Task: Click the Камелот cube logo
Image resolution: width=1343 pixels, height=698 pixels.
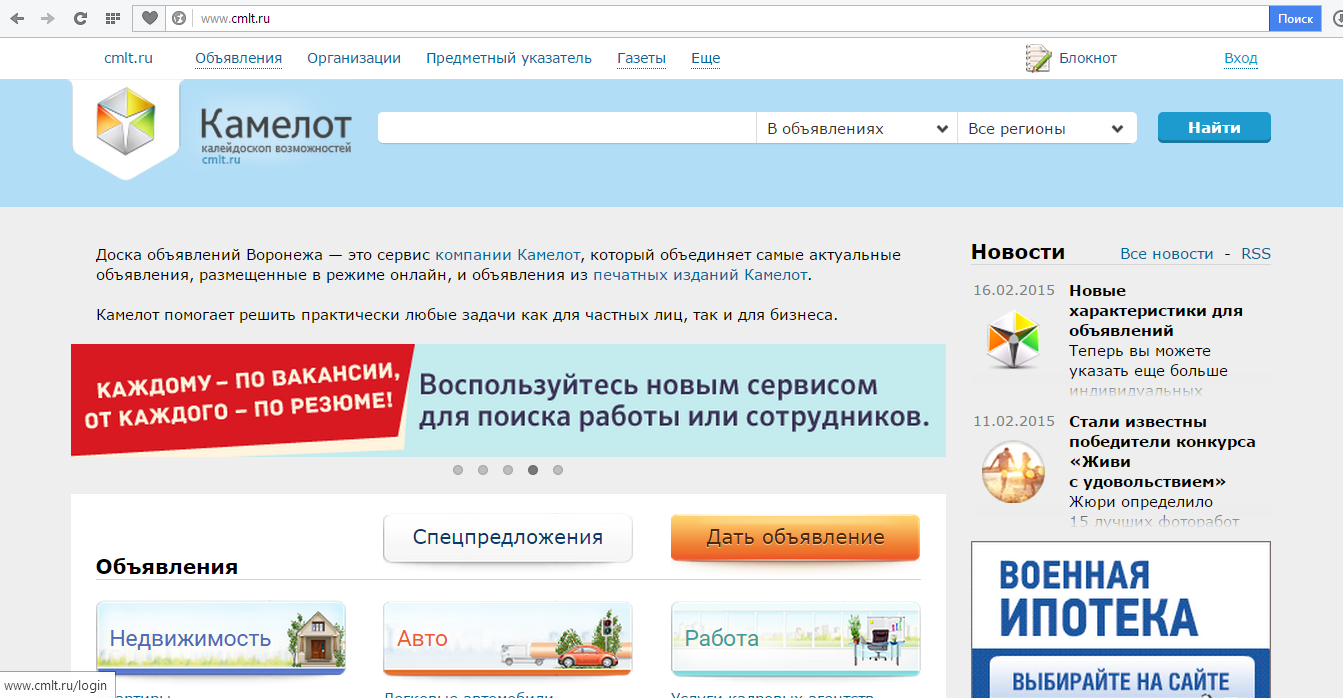Action: [x=126, y=123]
